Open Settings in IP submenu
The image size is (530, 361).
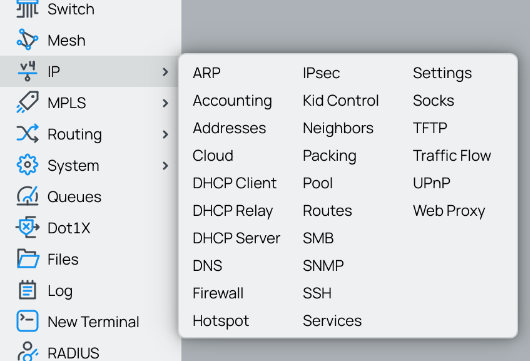click(x=442, y=73)
